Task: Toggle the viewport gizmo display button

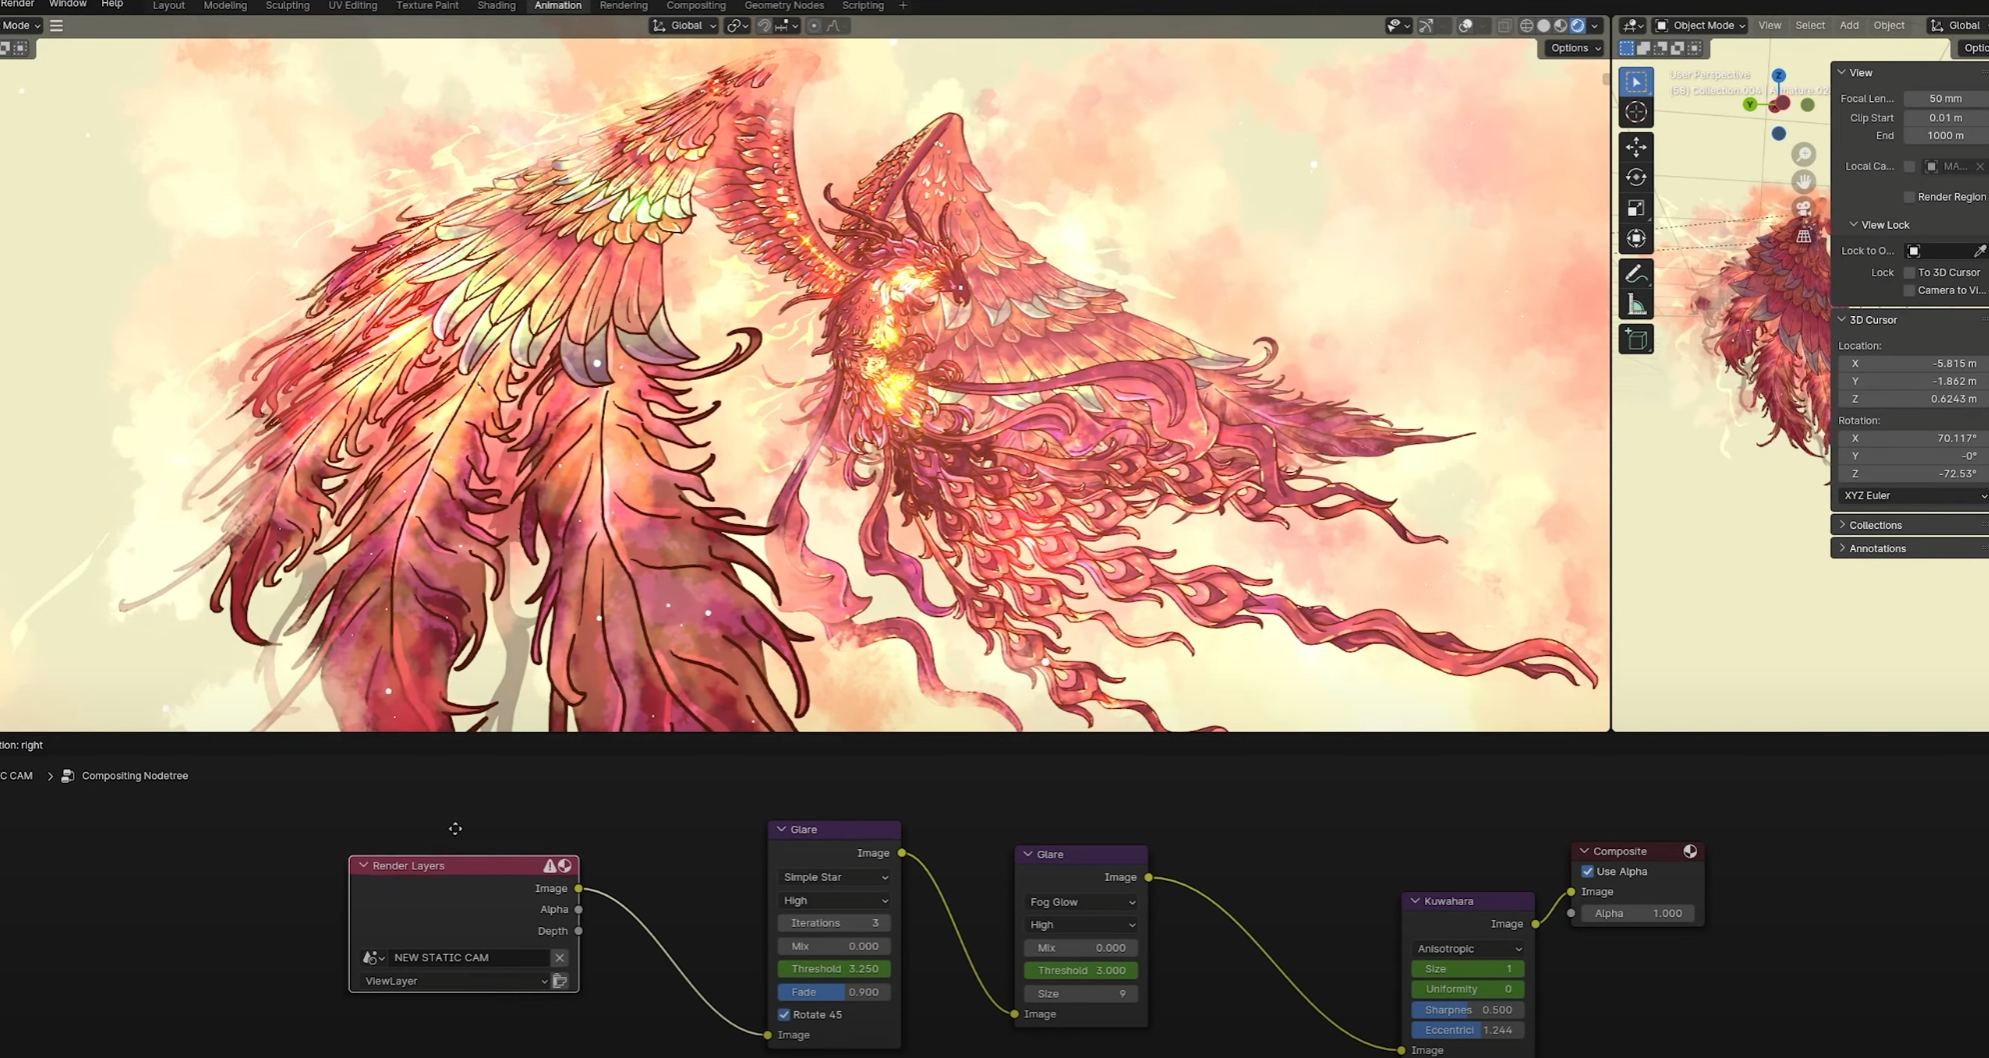Action: point(1427,26)
